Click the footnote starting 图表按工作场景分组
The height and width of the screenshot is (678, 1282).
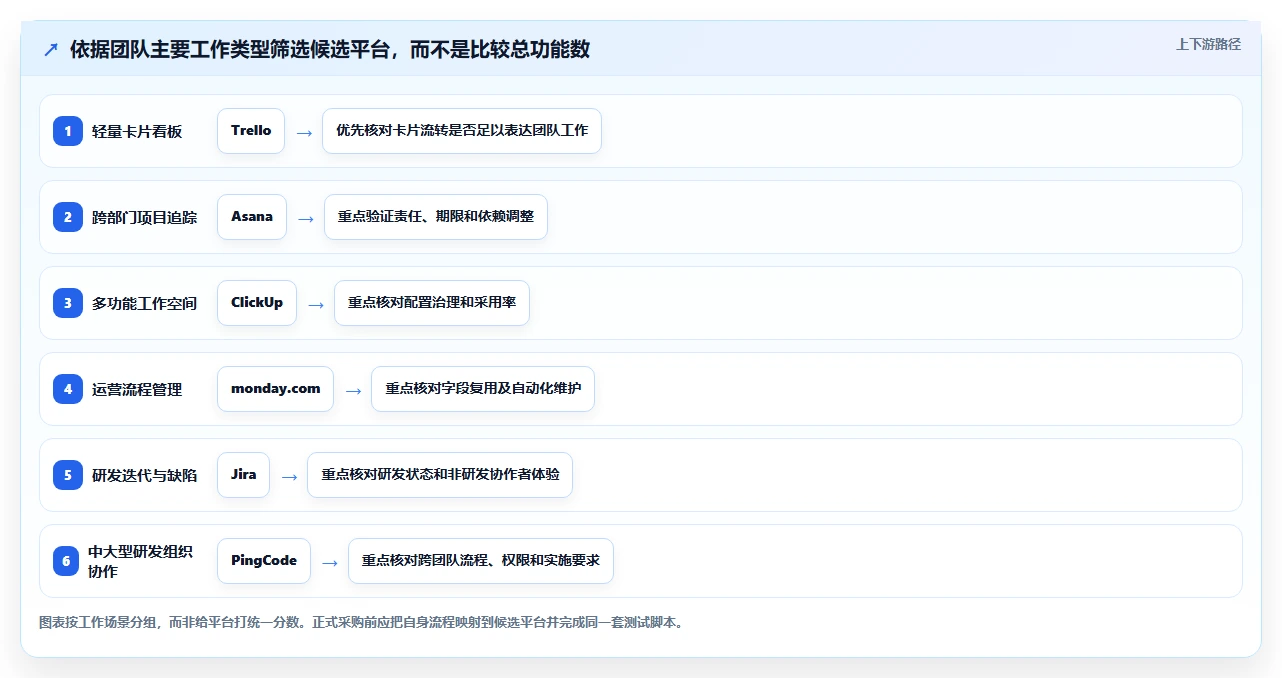pyautogui.click(x=361, y=622)
